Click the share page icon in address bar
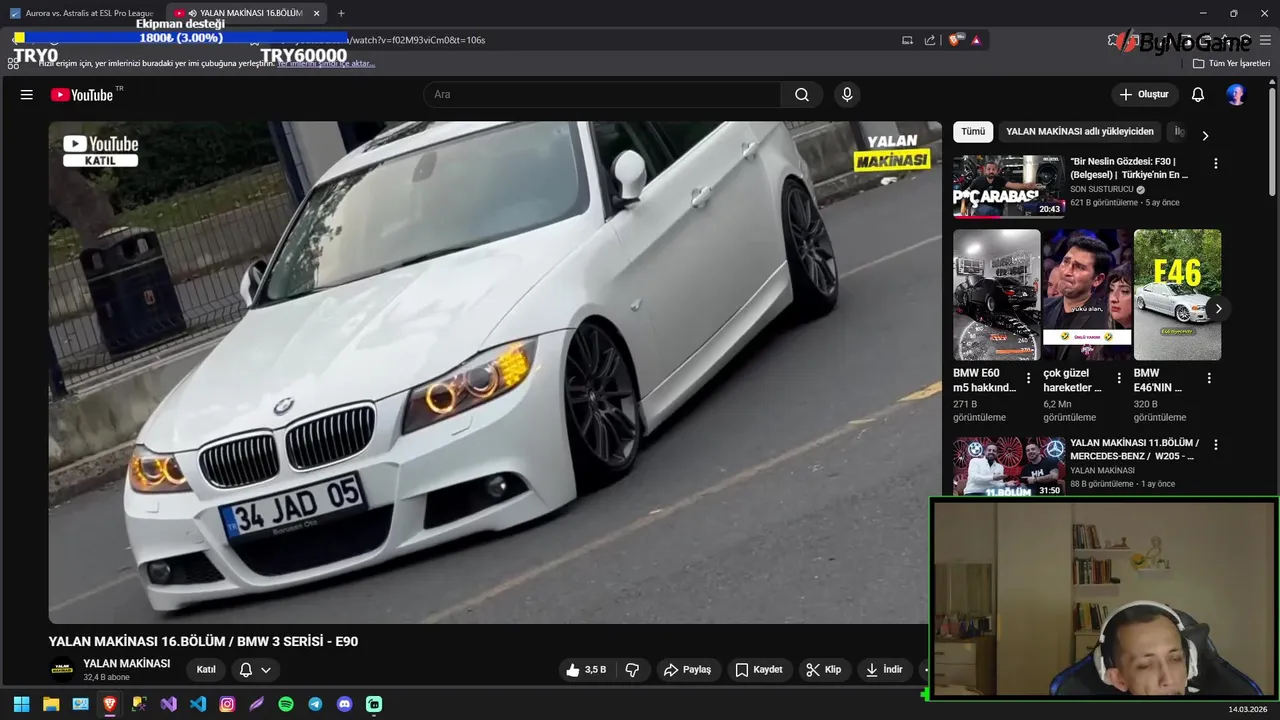This screenshot has width=1280, height=720. (930, 40)
